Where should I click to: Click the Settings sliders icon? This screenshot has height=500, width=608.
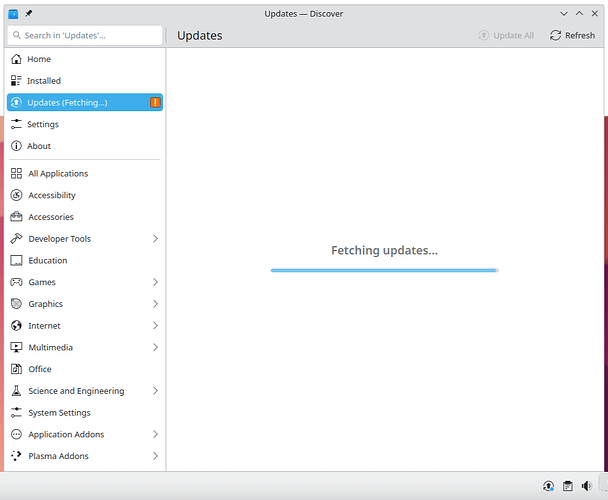[x=16, y=124]
